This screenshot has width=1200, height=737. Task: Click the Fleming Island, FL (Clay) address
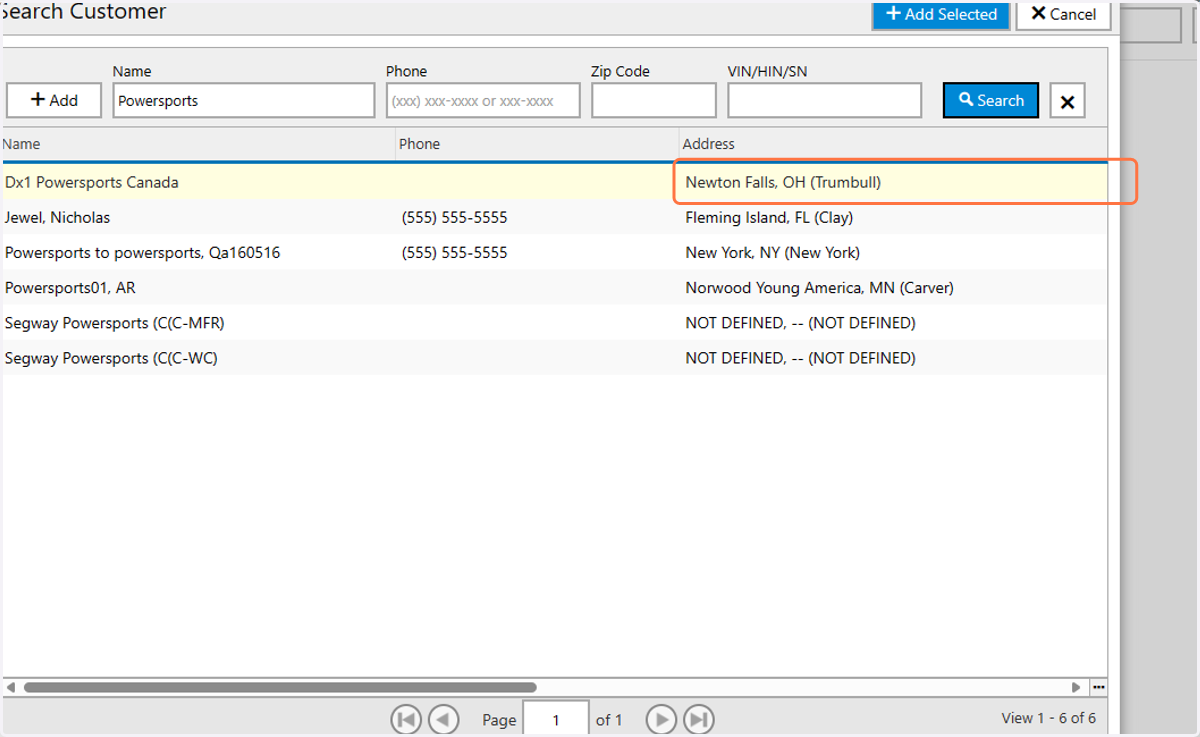point(769,218)
